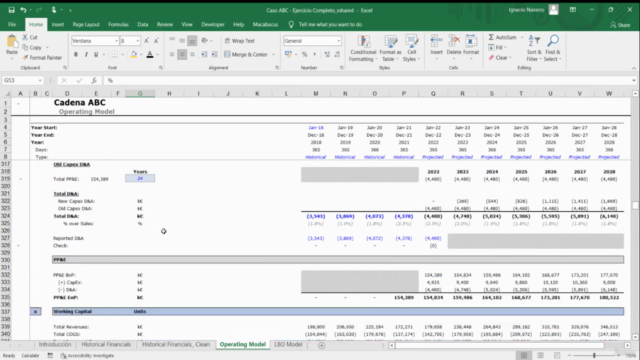Viewport: 640px width, 360px height.
Task: Activate the Format Painter brush
Action: click(x=42, y=58)
